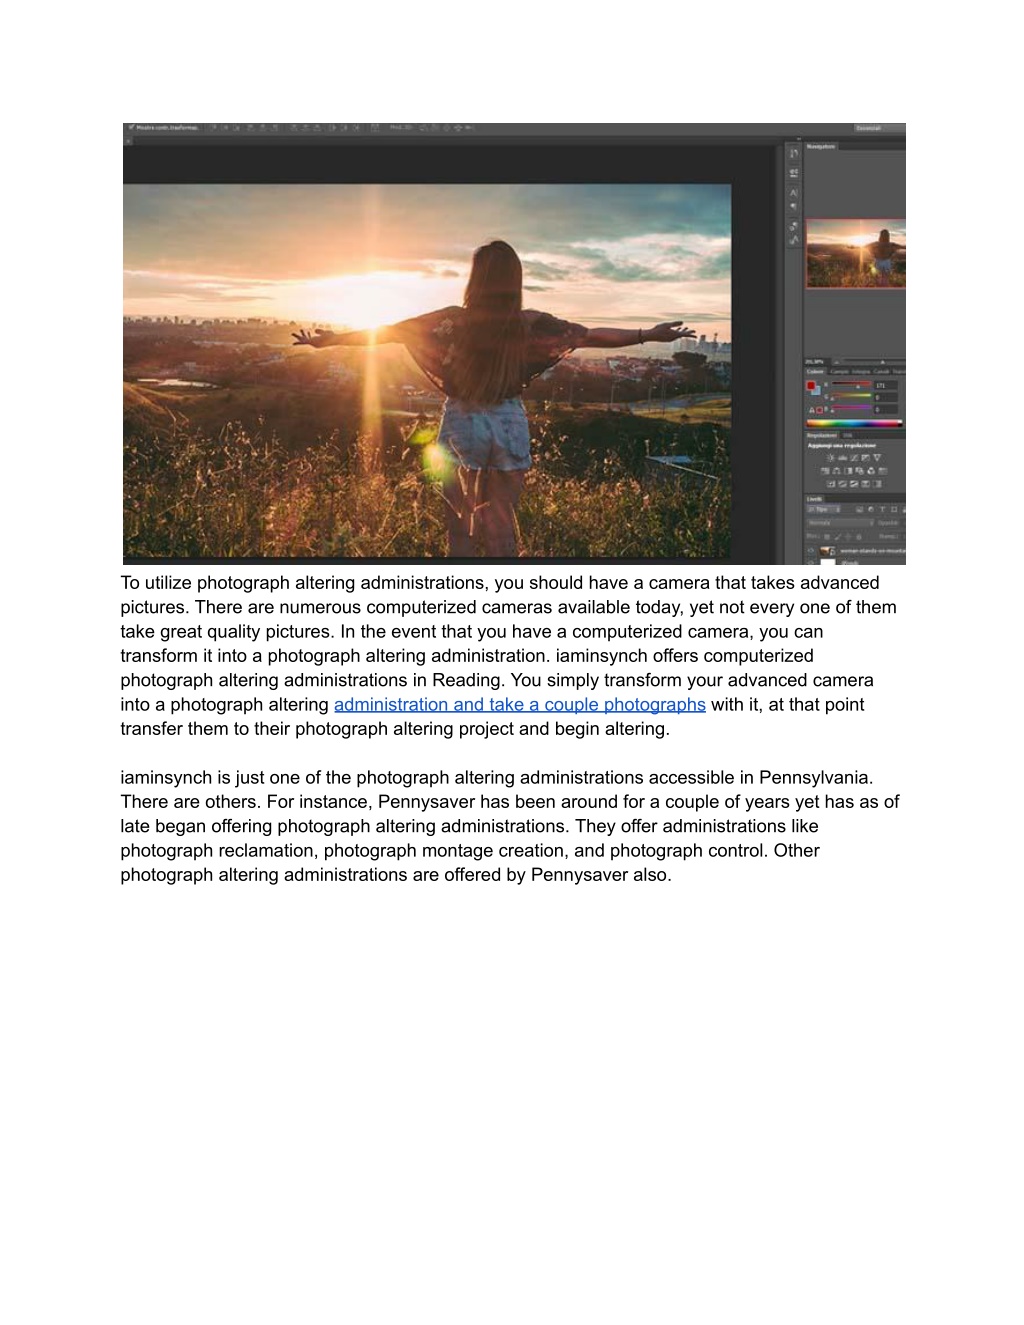Add a Curves adjustment
Viewport: 1024px width, 1325px height.
[x=854, y=457]
